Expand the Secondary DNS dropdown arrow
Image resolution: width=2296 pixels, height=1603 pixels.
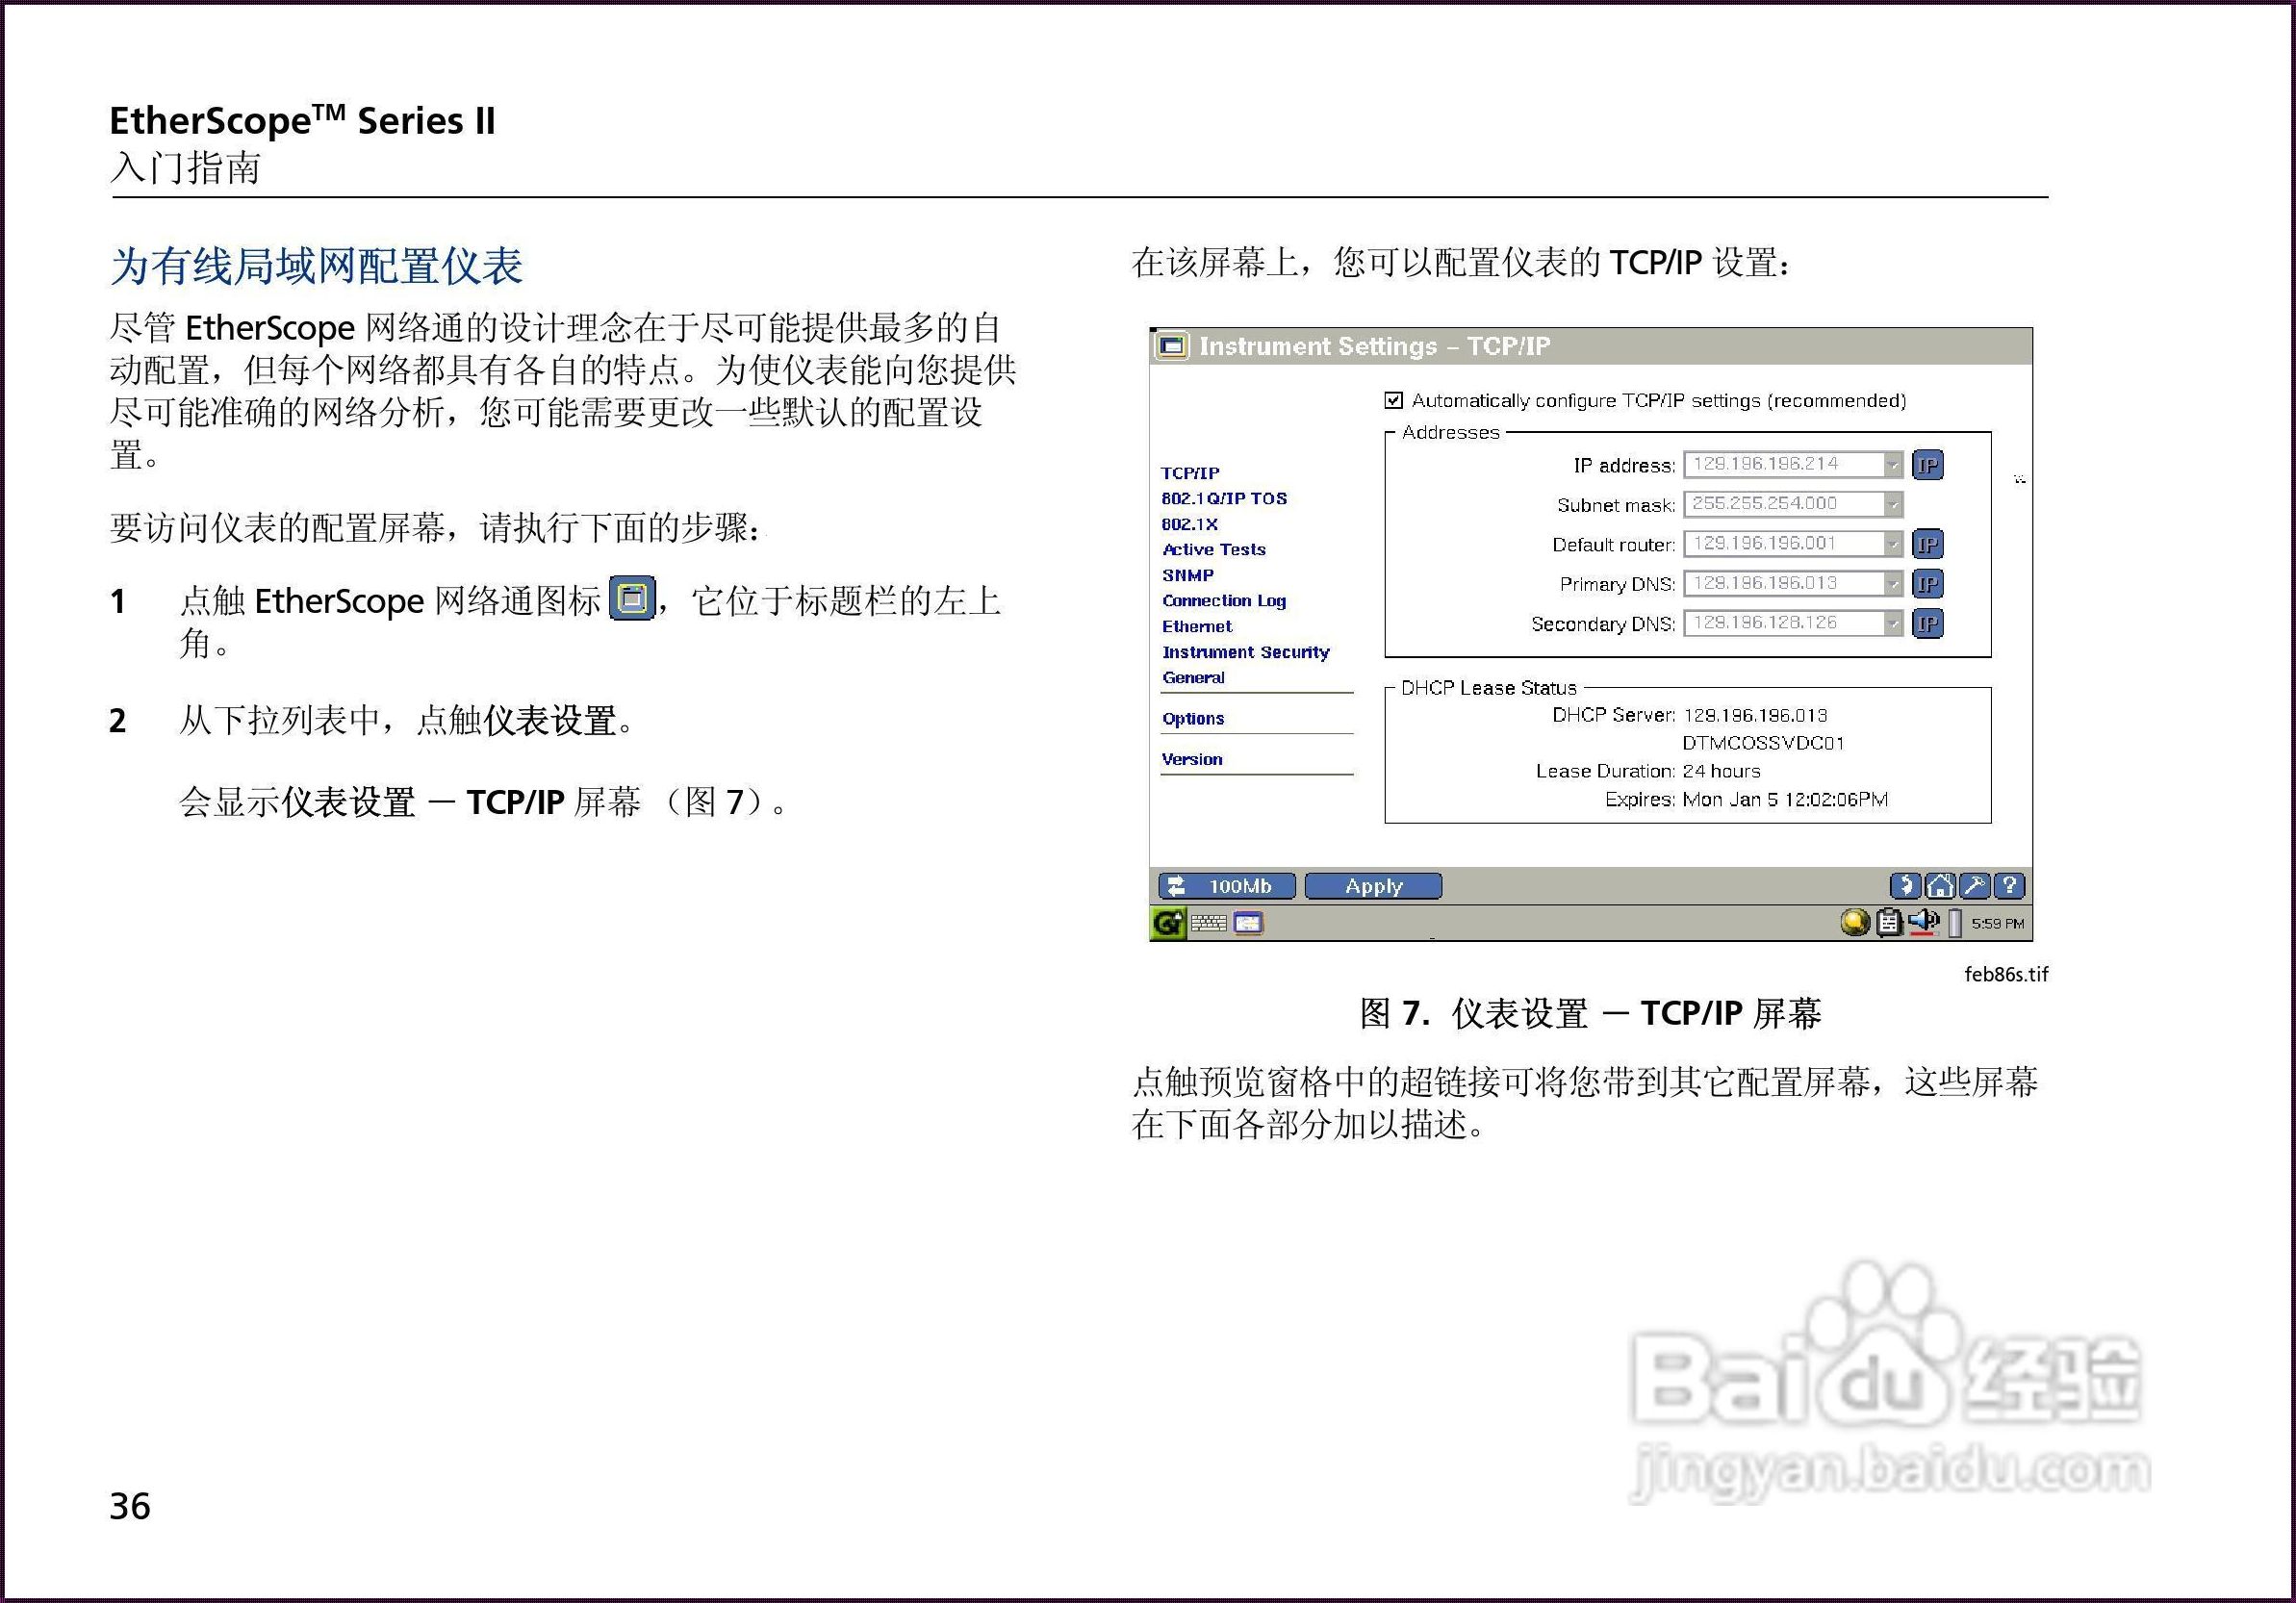click(1892, 624)
